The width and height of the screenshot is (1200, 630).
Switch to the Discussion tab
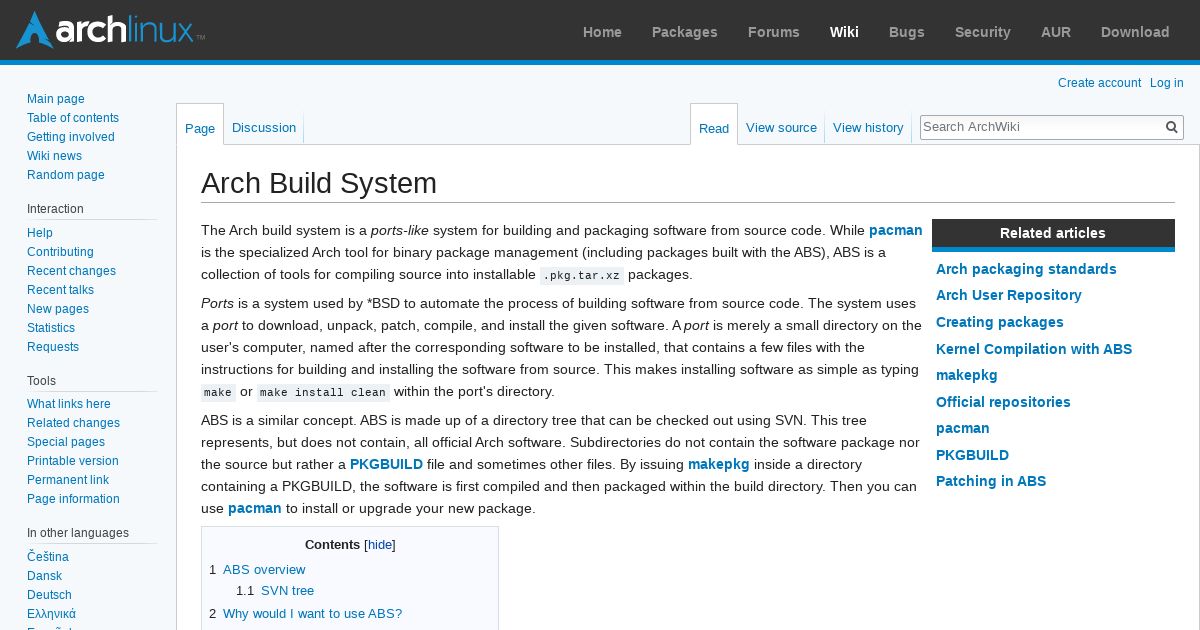[264, 128]
